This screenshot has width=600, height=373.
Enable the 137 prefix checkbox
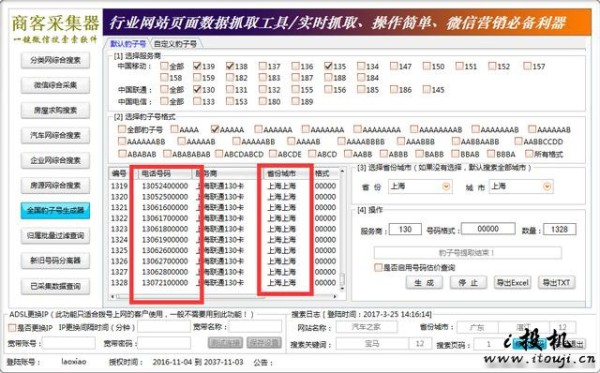tap(262, 66)
